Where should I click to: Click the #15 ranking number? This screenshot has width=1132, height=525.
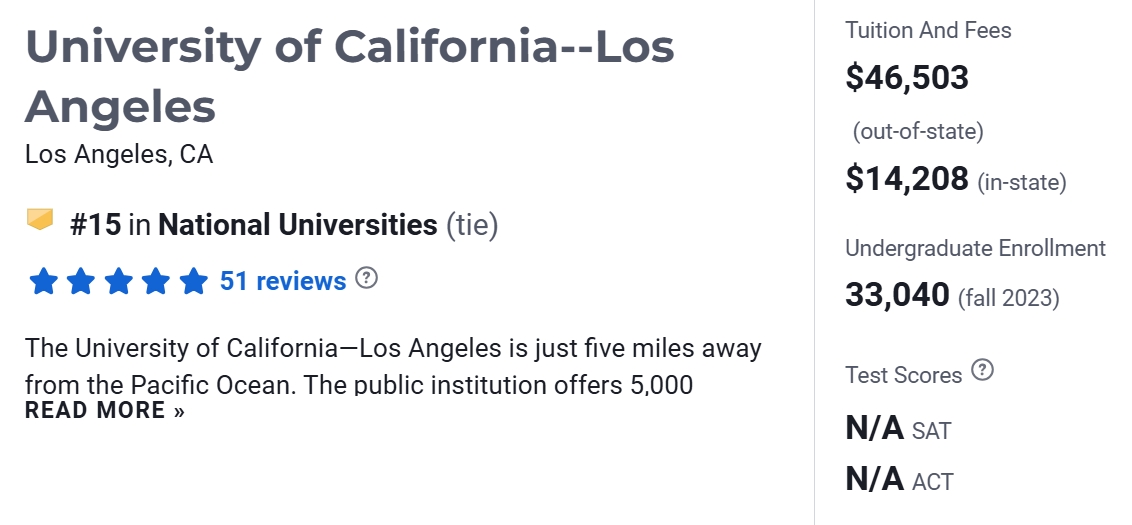click(x=95, y=225)
